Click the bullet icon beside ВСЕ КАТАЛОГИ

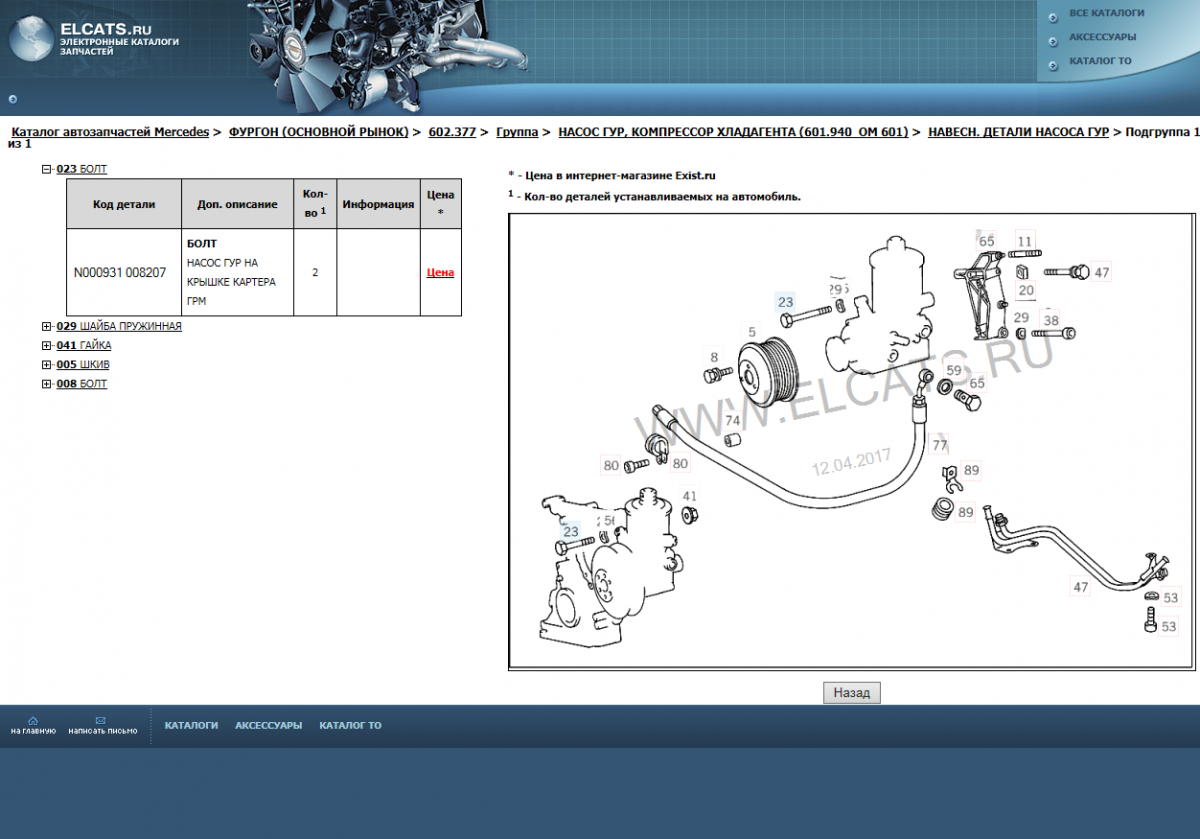pos(1053,17)
